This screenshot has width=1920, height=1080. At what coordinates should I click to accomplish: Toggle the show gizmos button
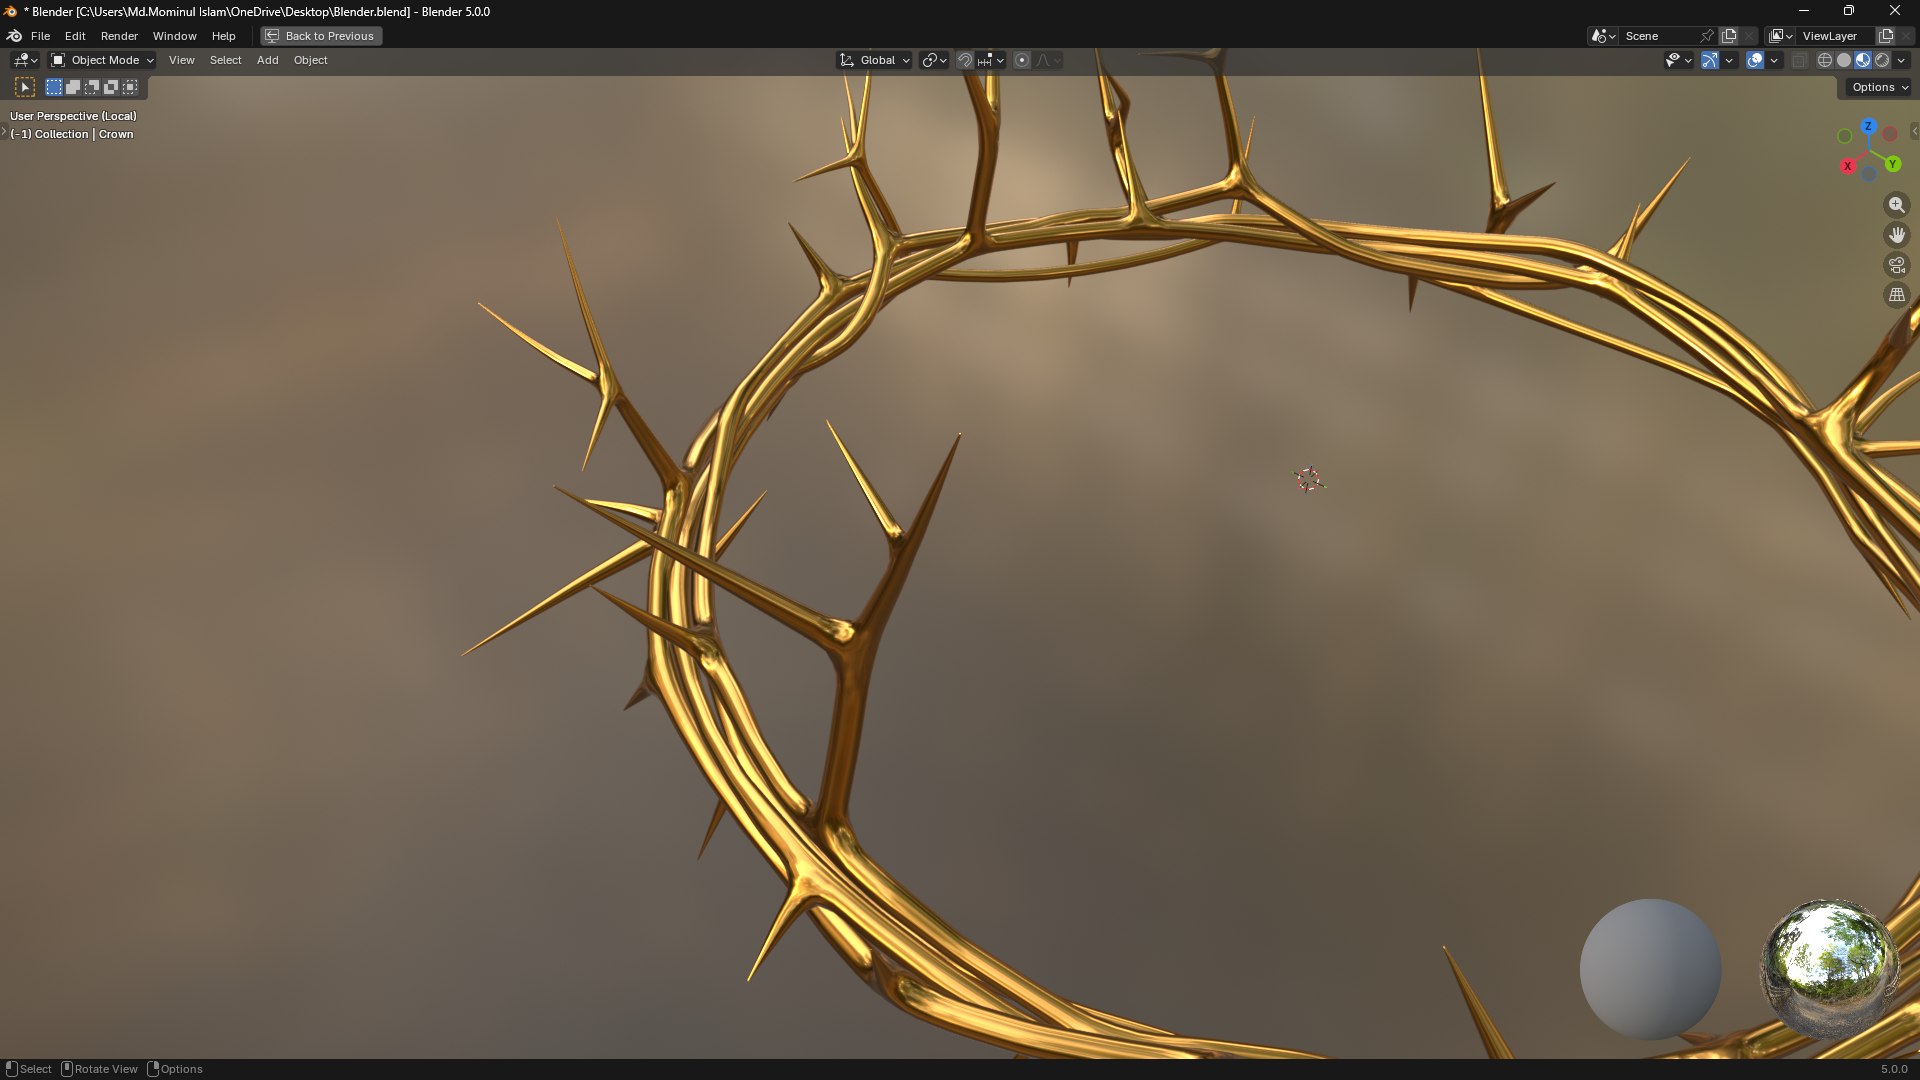pyautogui.click(x=1710, y=60)
